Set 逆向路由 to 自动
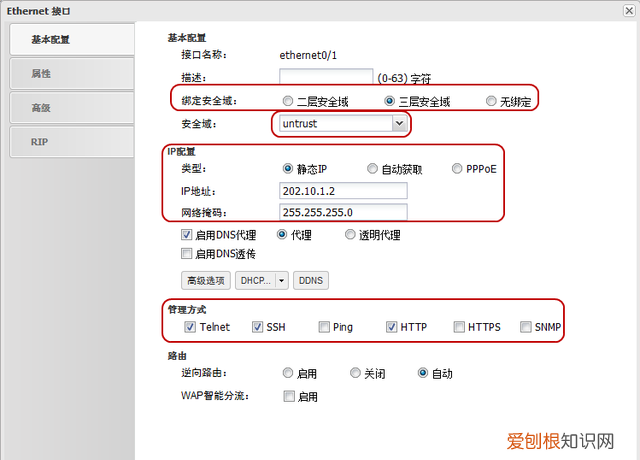Screen dimensions: 640x460 tap(423, 373)
